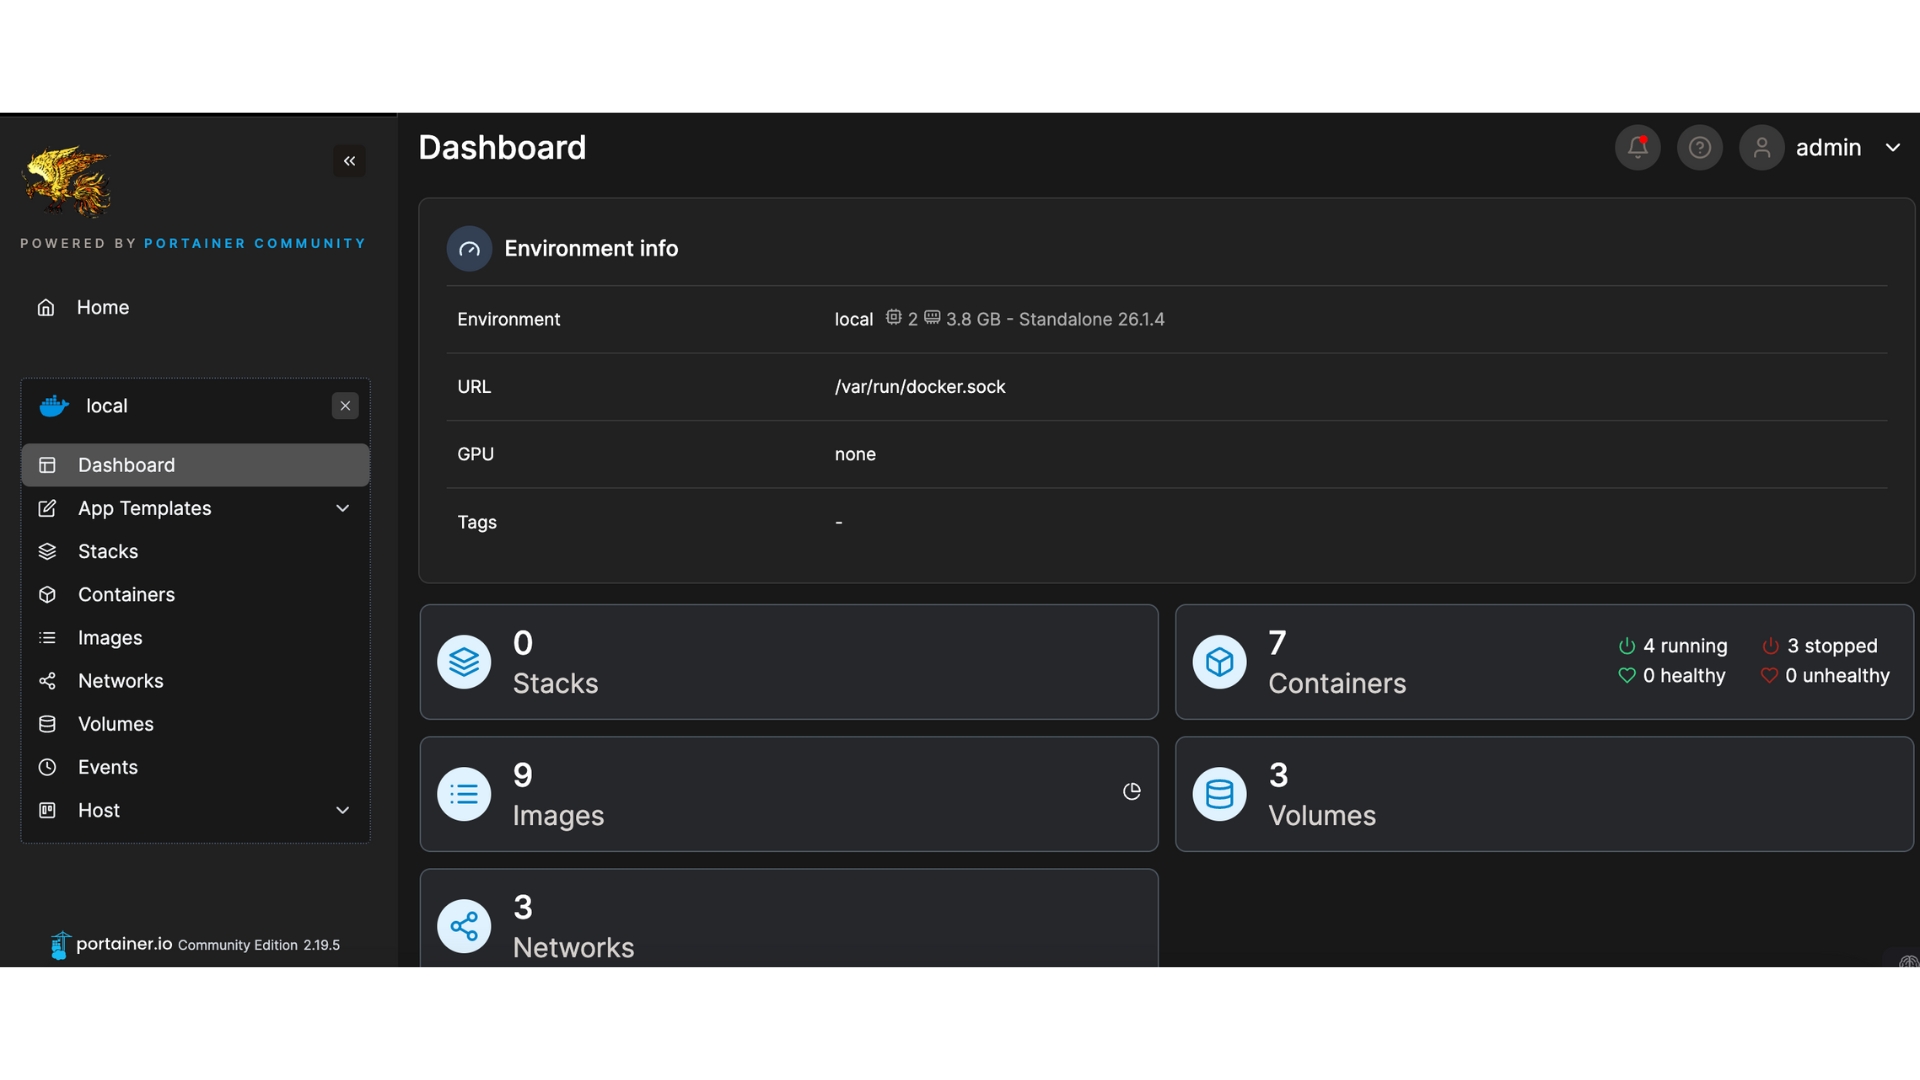Click the admin user avatar icon
Viewport: 1920px width, 1080px height.
[x=1761, y=148]
